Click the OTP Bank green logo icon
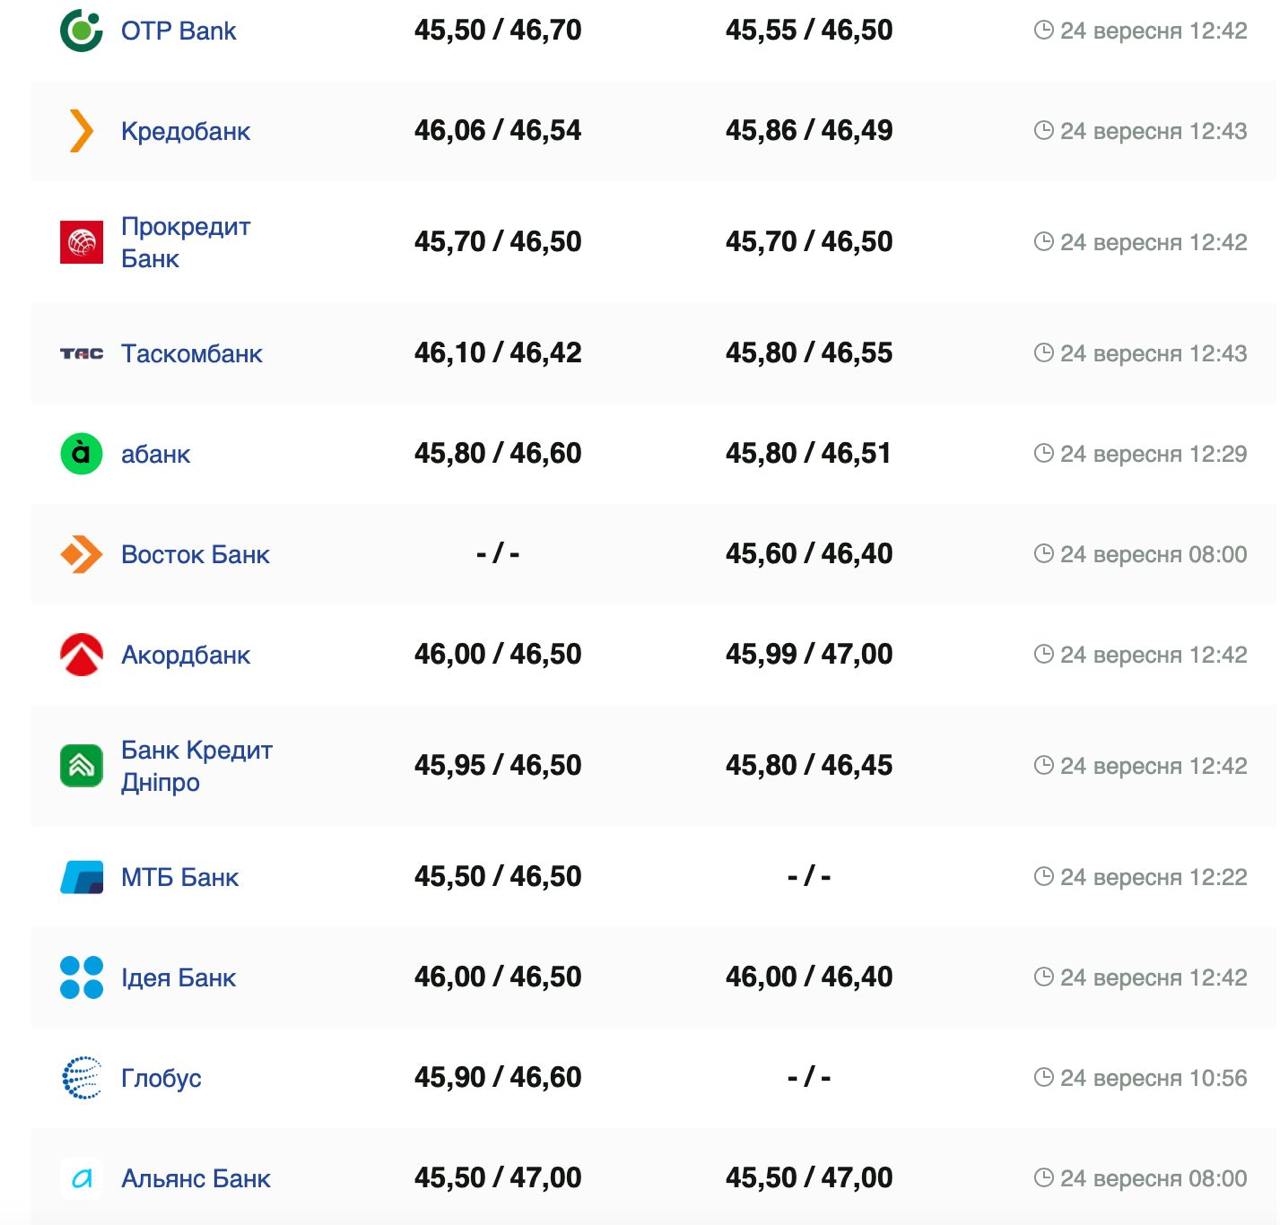The height and width of the screenshot is (1225, 1280). pyautogui.click(x=81, y=30)
